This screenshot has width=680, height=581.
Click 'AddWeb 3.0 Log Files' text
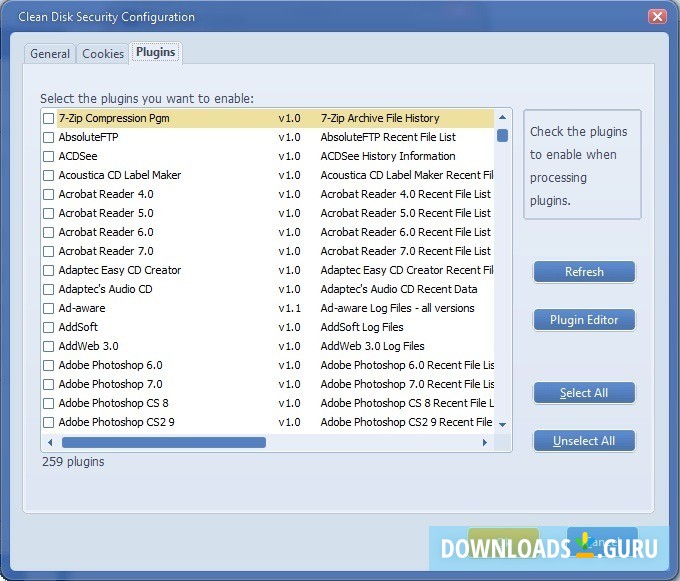[x=372, y=346]
